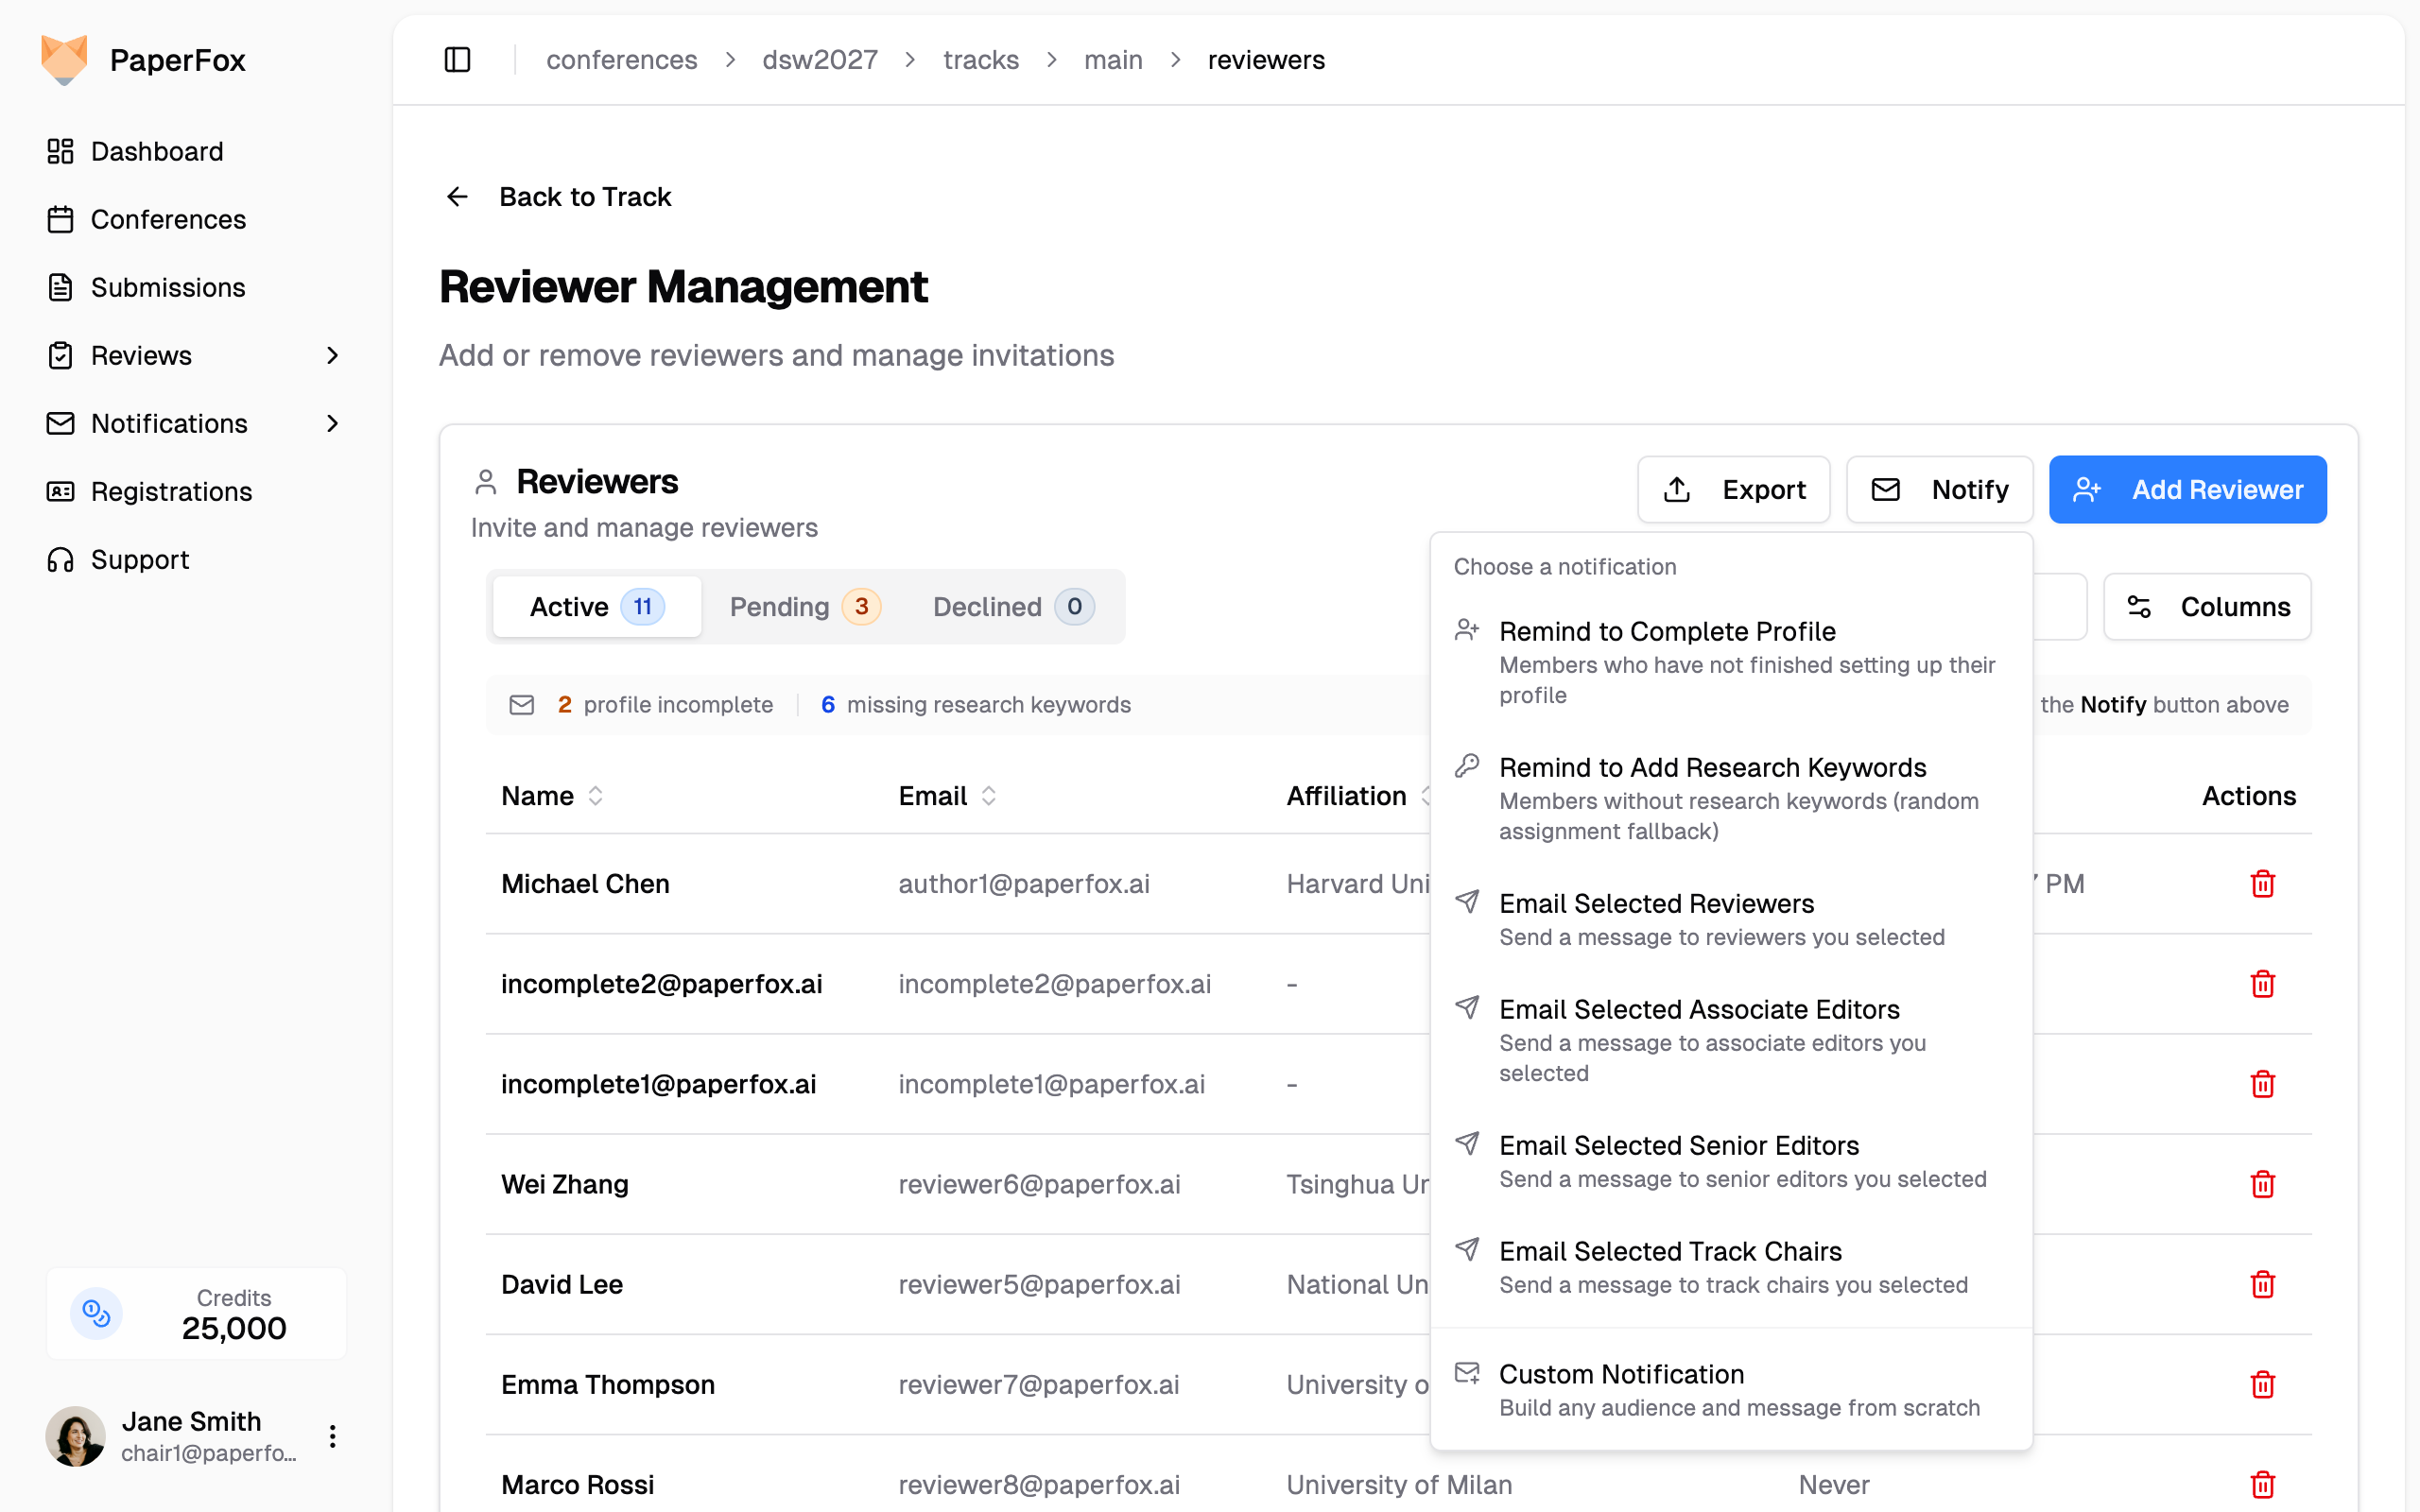Expand the Reviews sidebar section
The height and width of the screenshot is (1512, 2420).
(332, 356)
